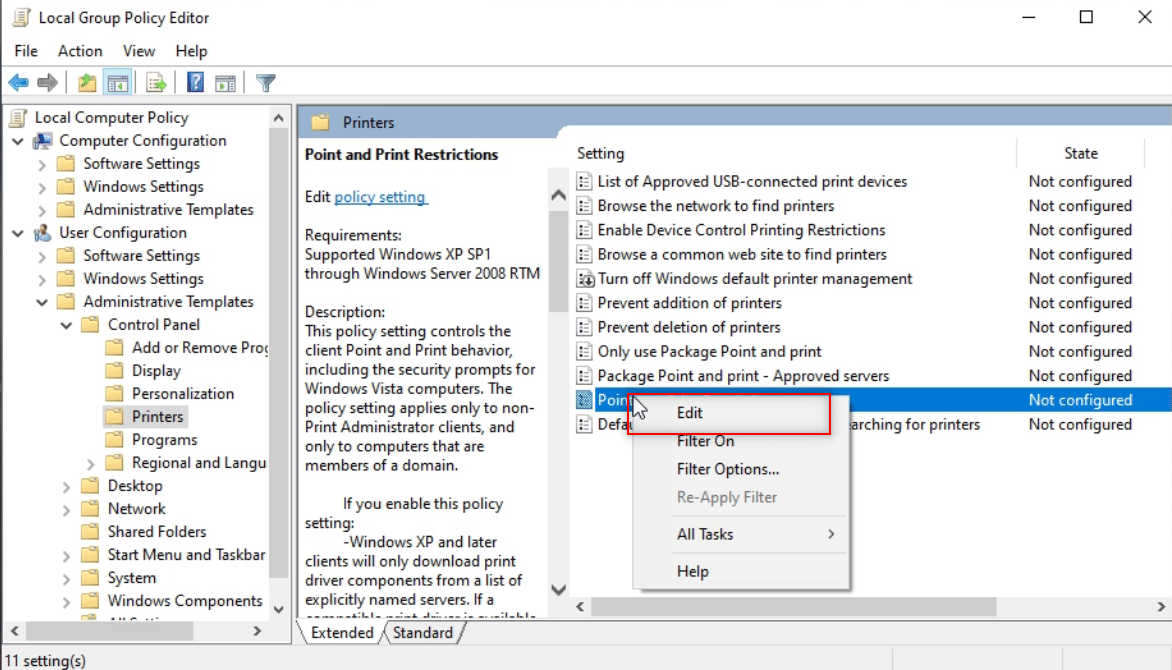Click policy icon for Browse the network to find printers

585,206
